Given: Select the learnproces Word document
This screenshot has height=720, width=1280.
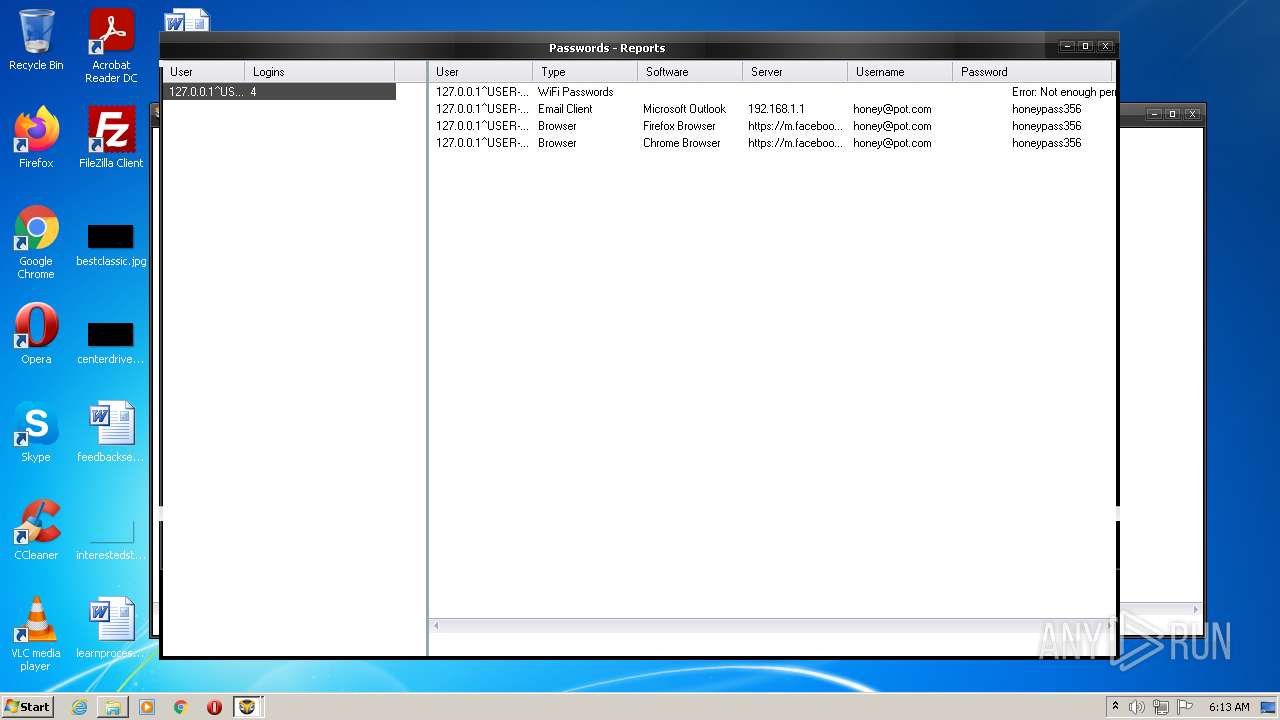Looking at the screenshot, I should 111,628.
